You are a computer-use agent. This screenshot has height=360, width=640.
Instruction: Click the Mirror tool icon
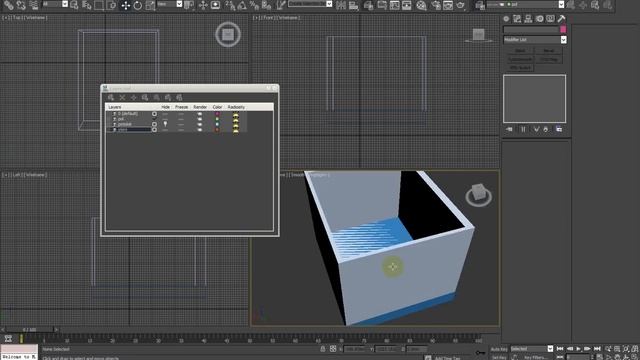pos(341,5)
